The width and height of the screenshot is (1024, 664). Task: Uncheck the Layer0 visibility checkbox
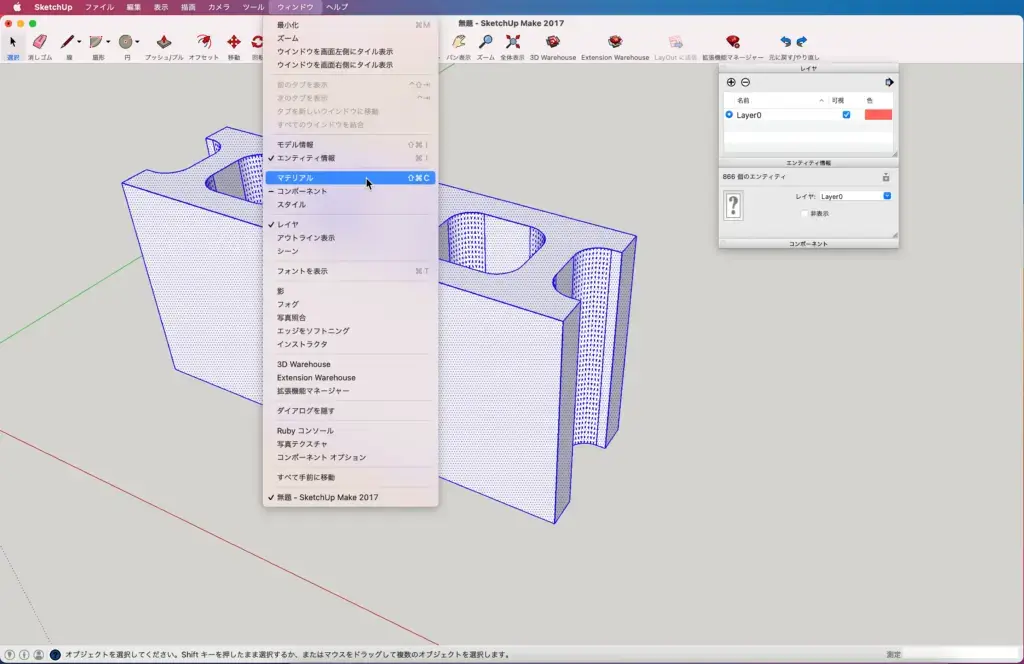tap(846, 115)
